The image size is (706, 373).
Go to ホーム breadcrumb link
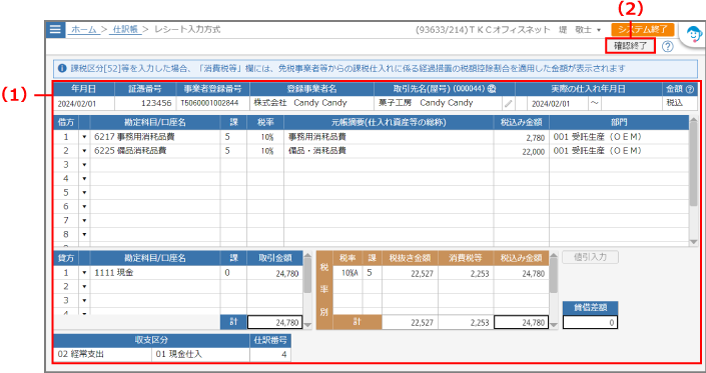click(x=84, y=30)
